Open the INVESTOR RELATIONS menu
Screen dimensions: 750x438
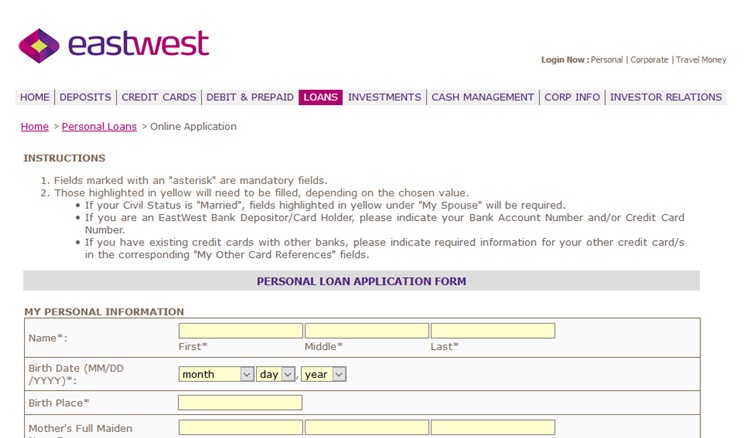(665, 98)
